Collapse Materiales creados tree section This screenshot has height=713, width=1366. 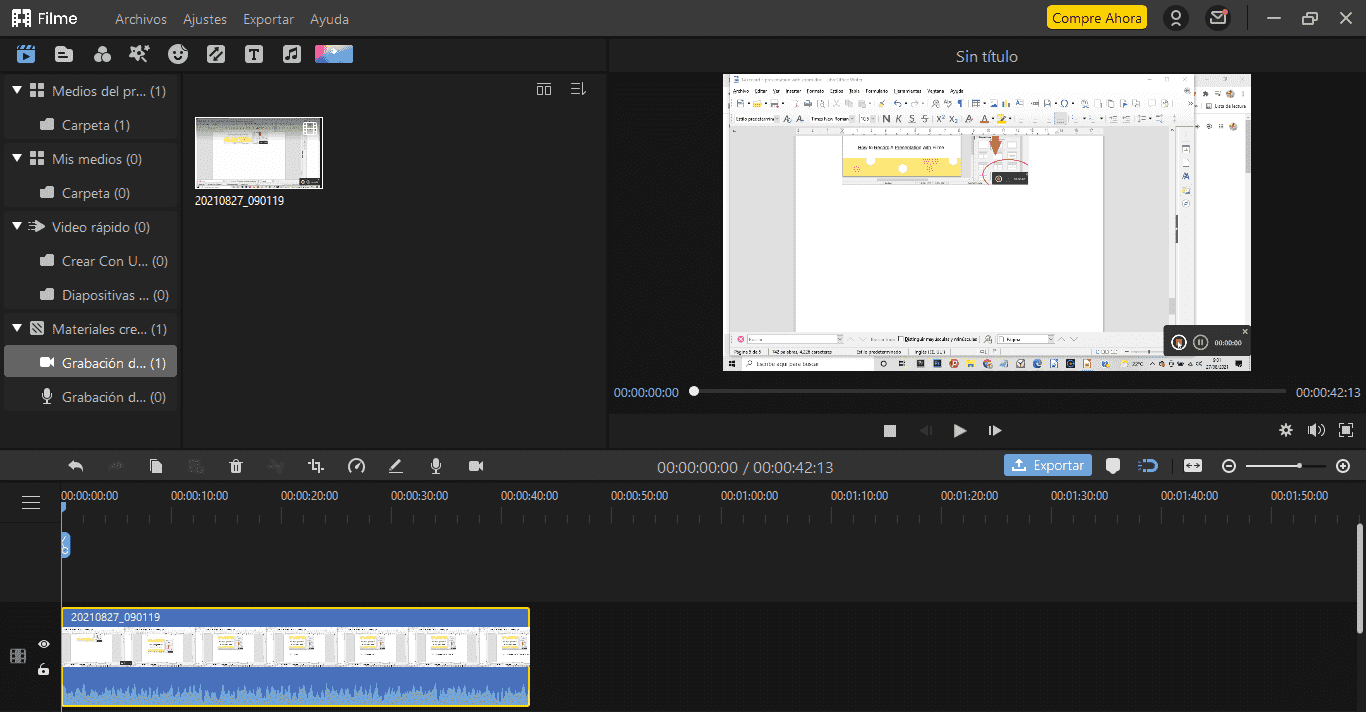coord(17,329)
